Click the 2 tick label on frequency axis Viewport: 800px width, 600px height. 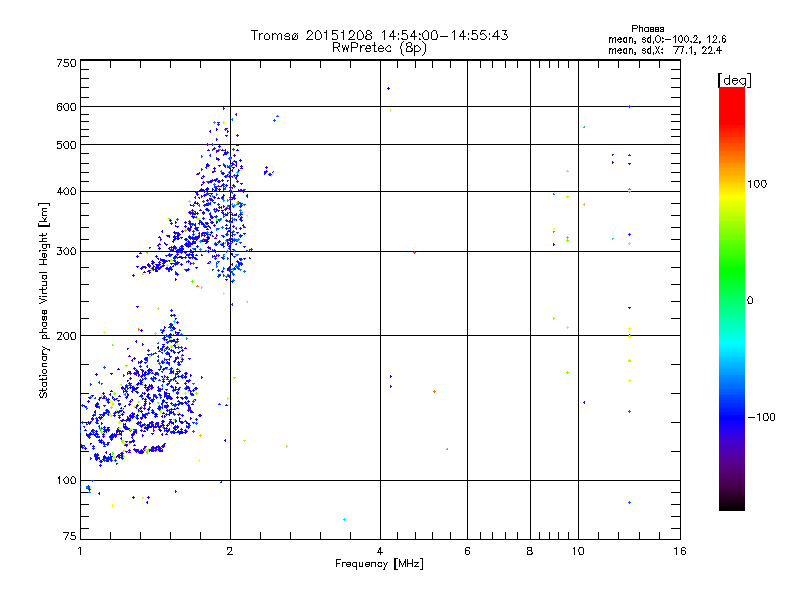(230, 551)
